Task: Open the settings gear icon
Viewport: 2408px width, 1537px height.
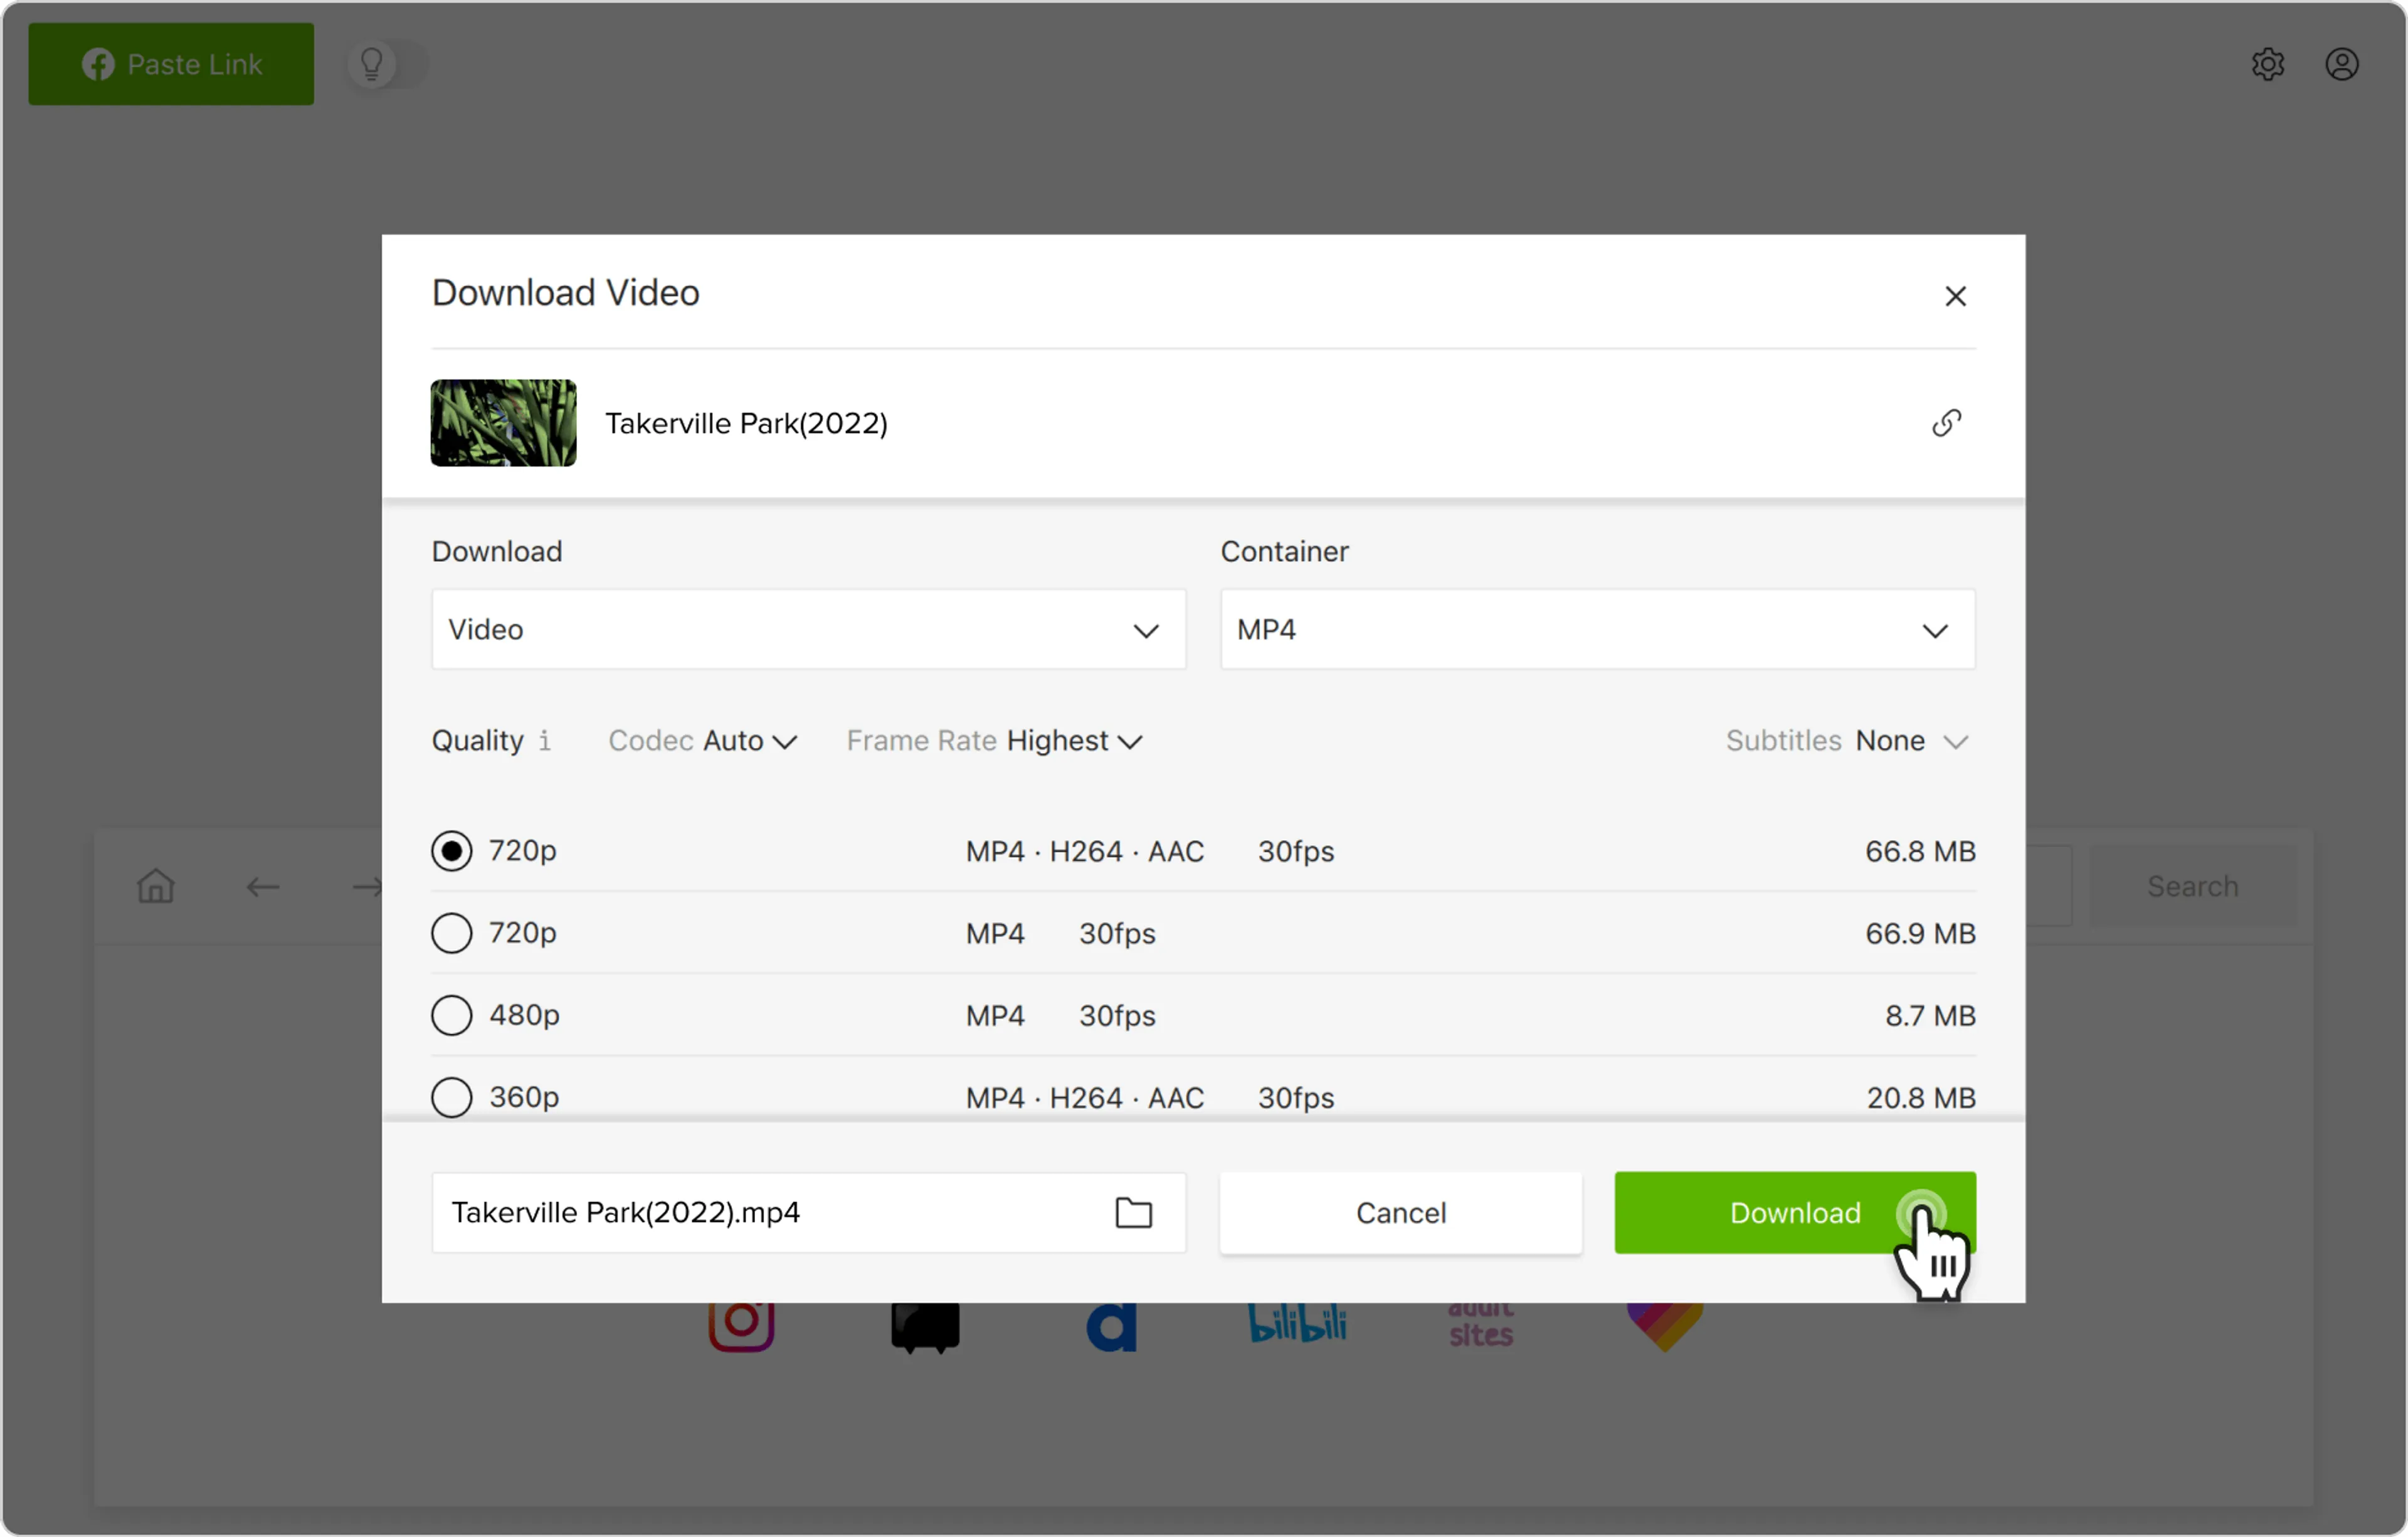Action: point(2267,64)
